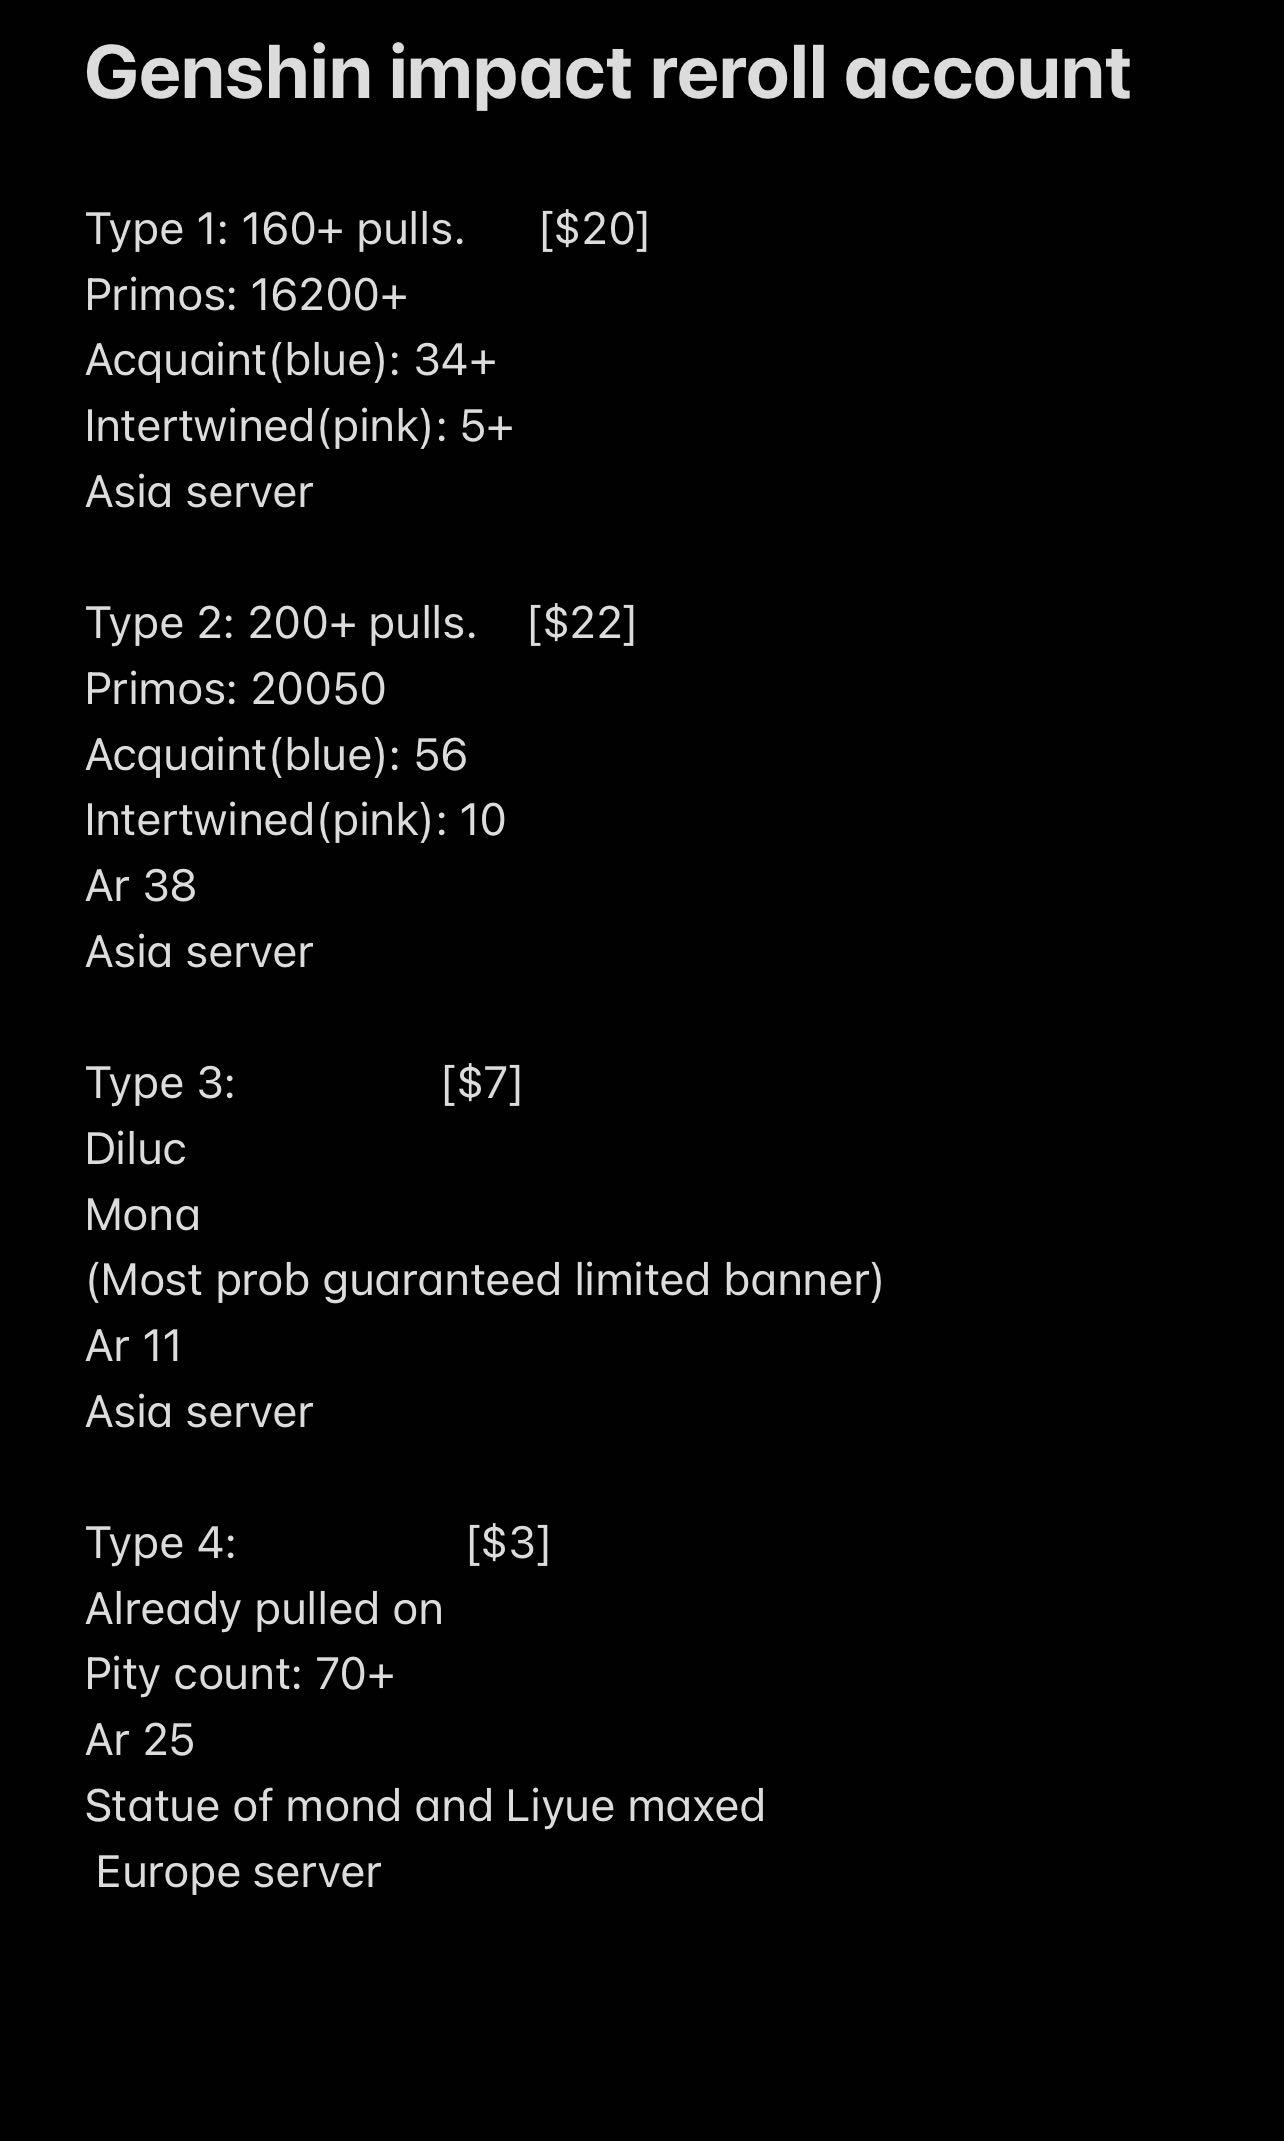The width and height of the screenshot is (1284, 2141).
Task: Select the "Primos: 20050" line
Action: (x=235, y=689)
